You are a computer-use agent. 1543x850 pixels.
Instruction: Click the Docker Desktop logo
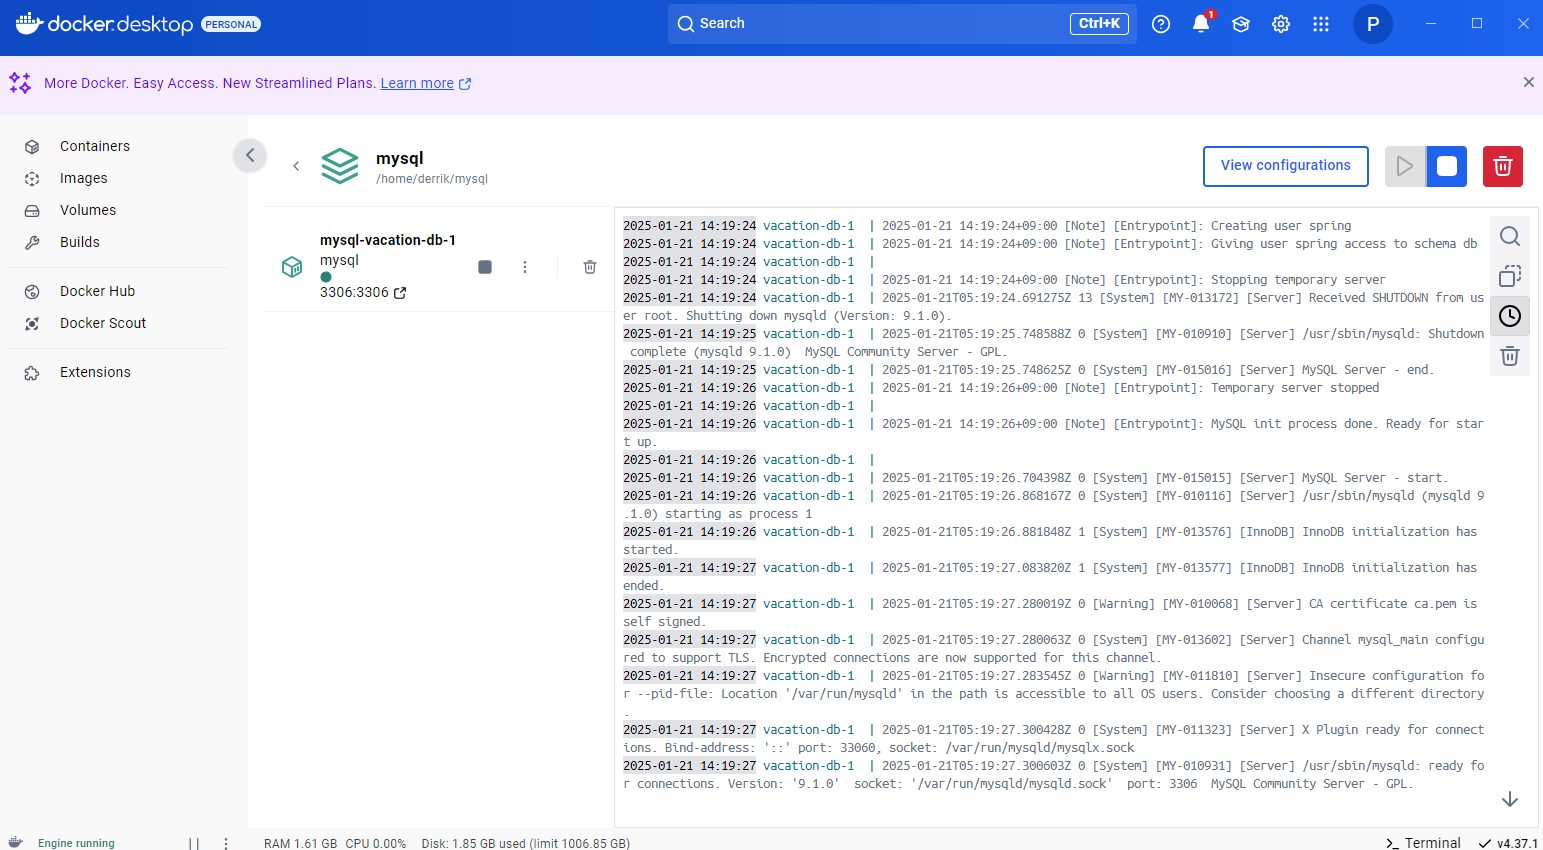click(x=105, y=24)
